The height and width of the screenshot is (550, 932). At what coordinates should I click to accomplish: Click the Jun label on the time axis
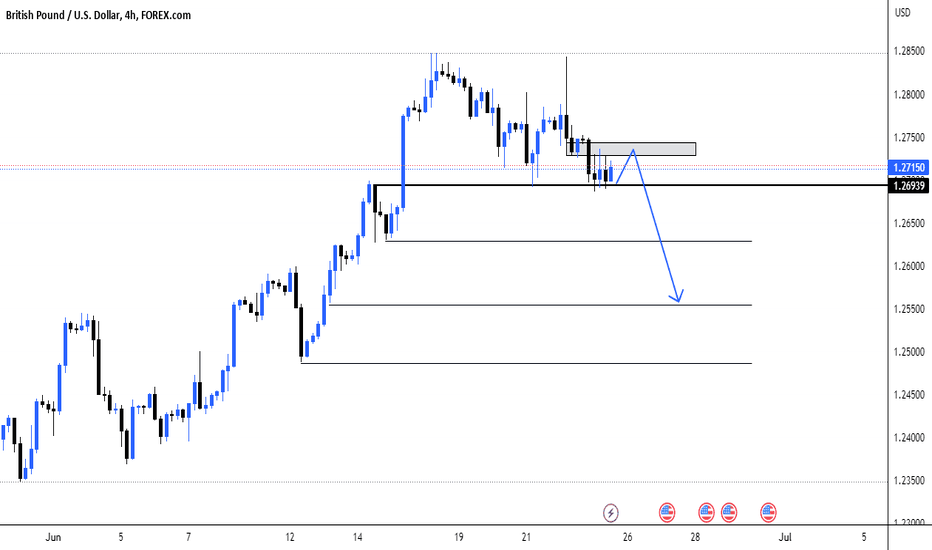[x=53, y=537]
